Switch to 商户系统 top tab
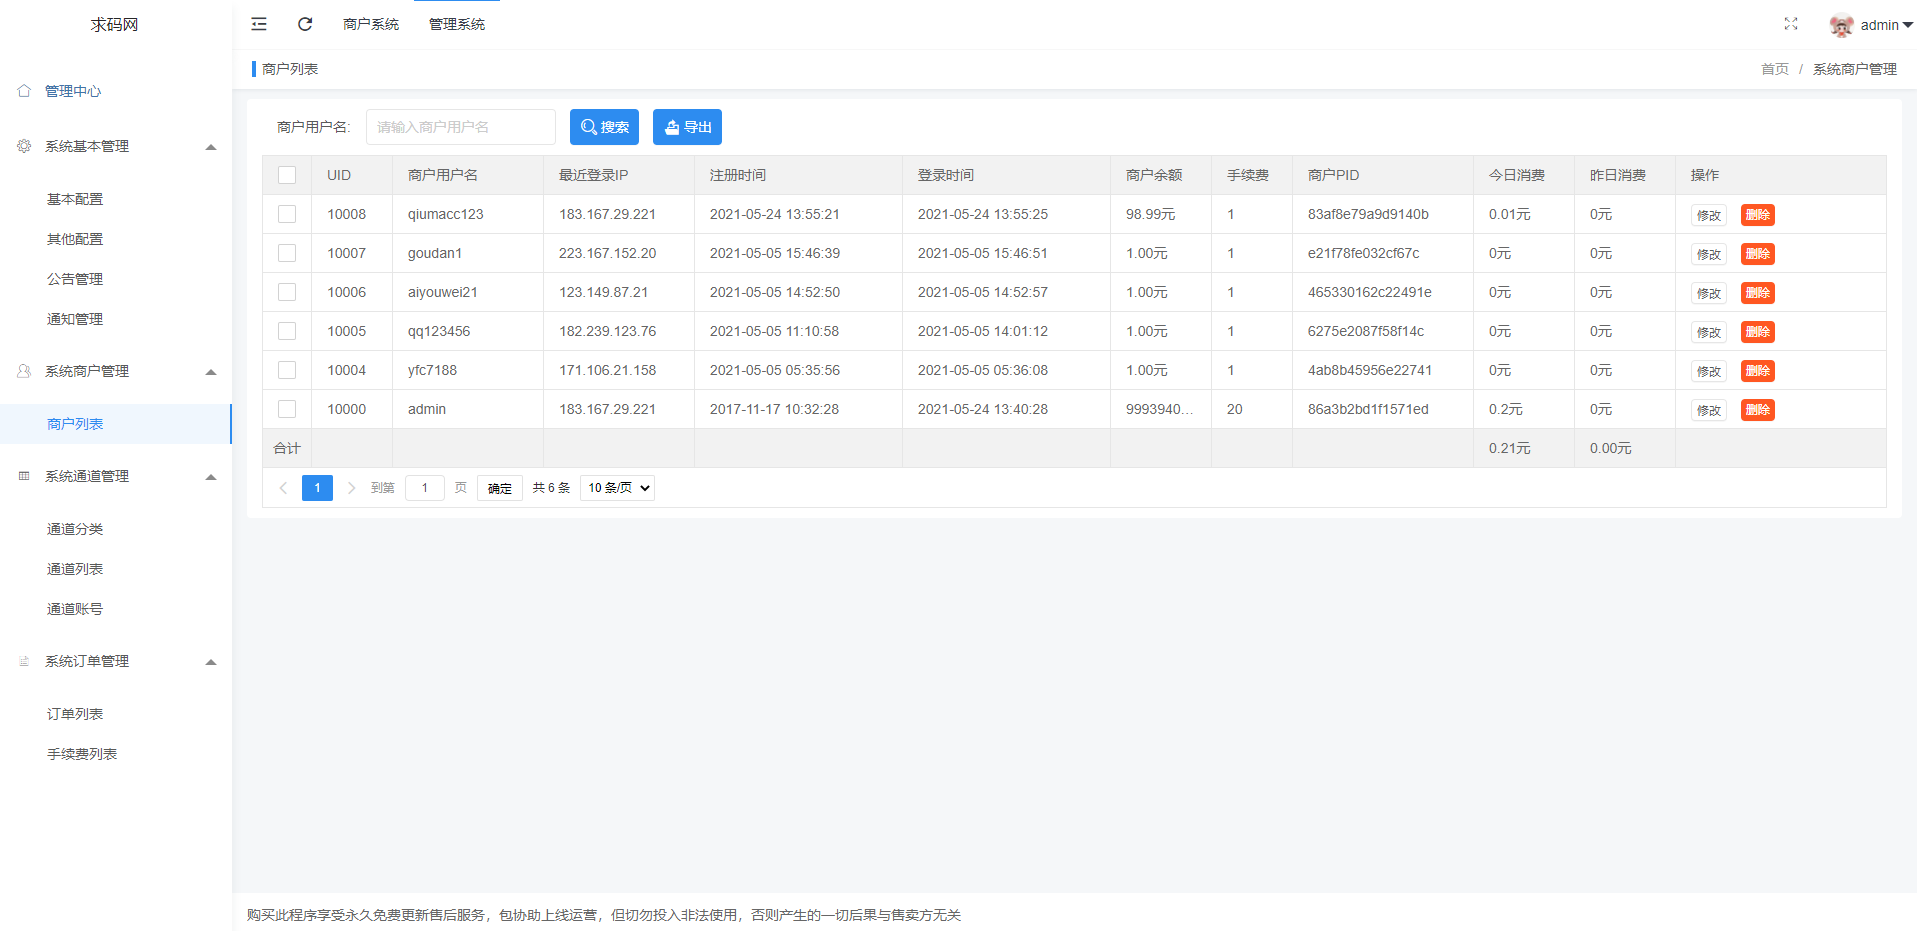Viewport: 1917px width, 931px height. tap(371, 24)
